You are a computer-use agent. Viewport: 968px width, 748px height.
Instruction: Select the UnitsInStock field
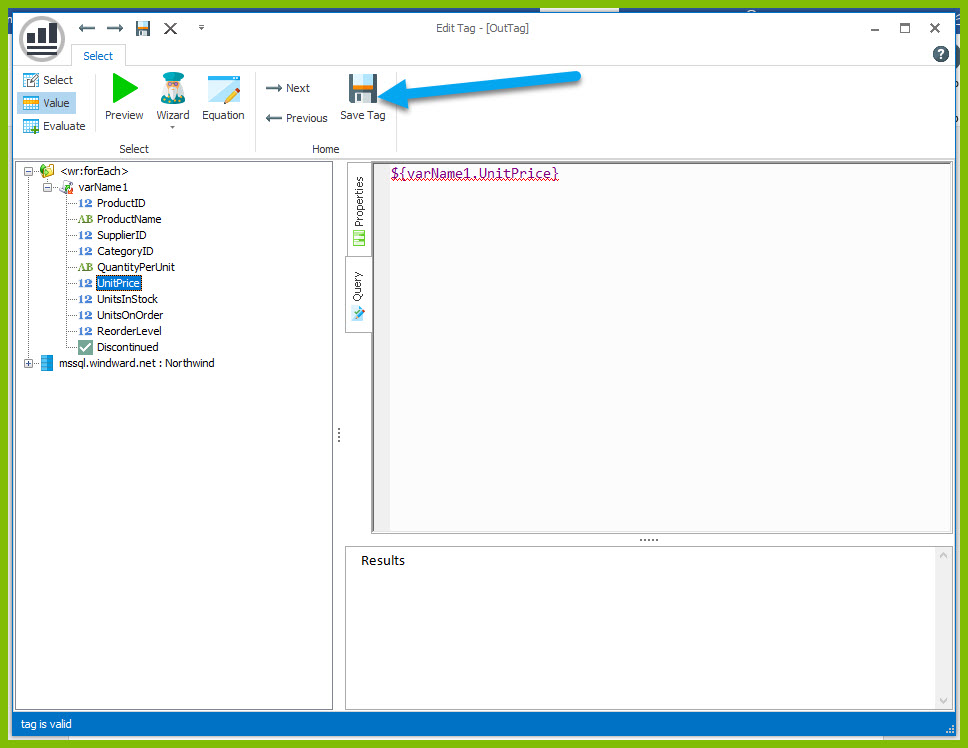pos(127,299)
